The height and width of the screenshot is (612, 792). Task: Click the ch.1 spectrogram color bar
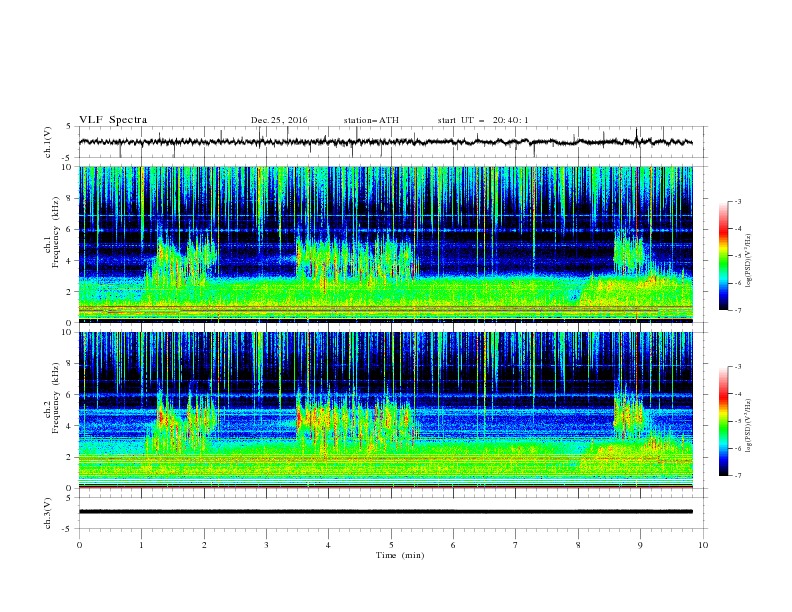(723, 256)
